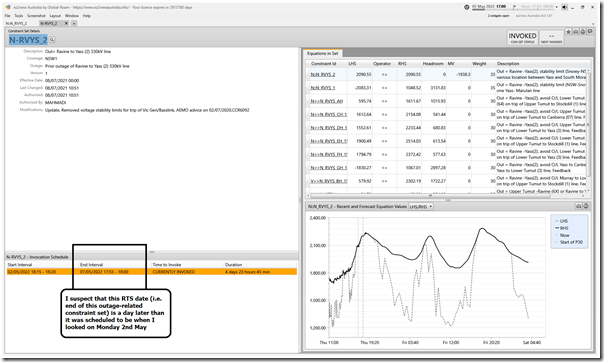Open the File menu
The height and width of the screenshot is (362, 604).
7,16
